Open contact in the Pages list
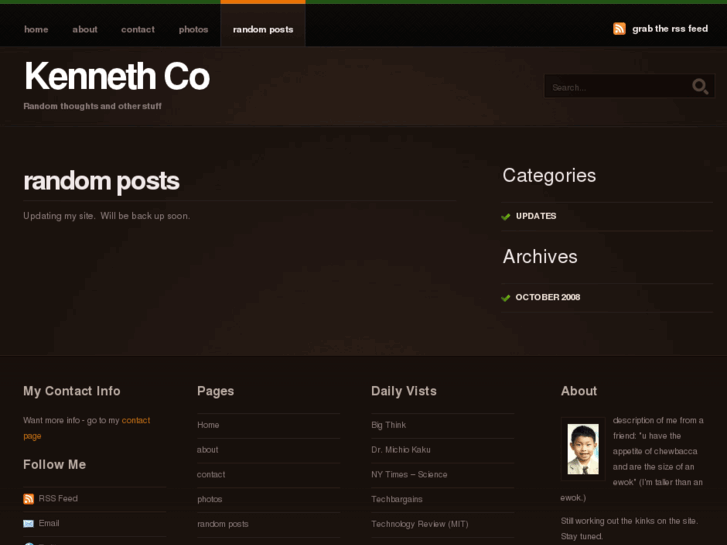The width and height of the screenshot is (727, 545). [211, 474]
